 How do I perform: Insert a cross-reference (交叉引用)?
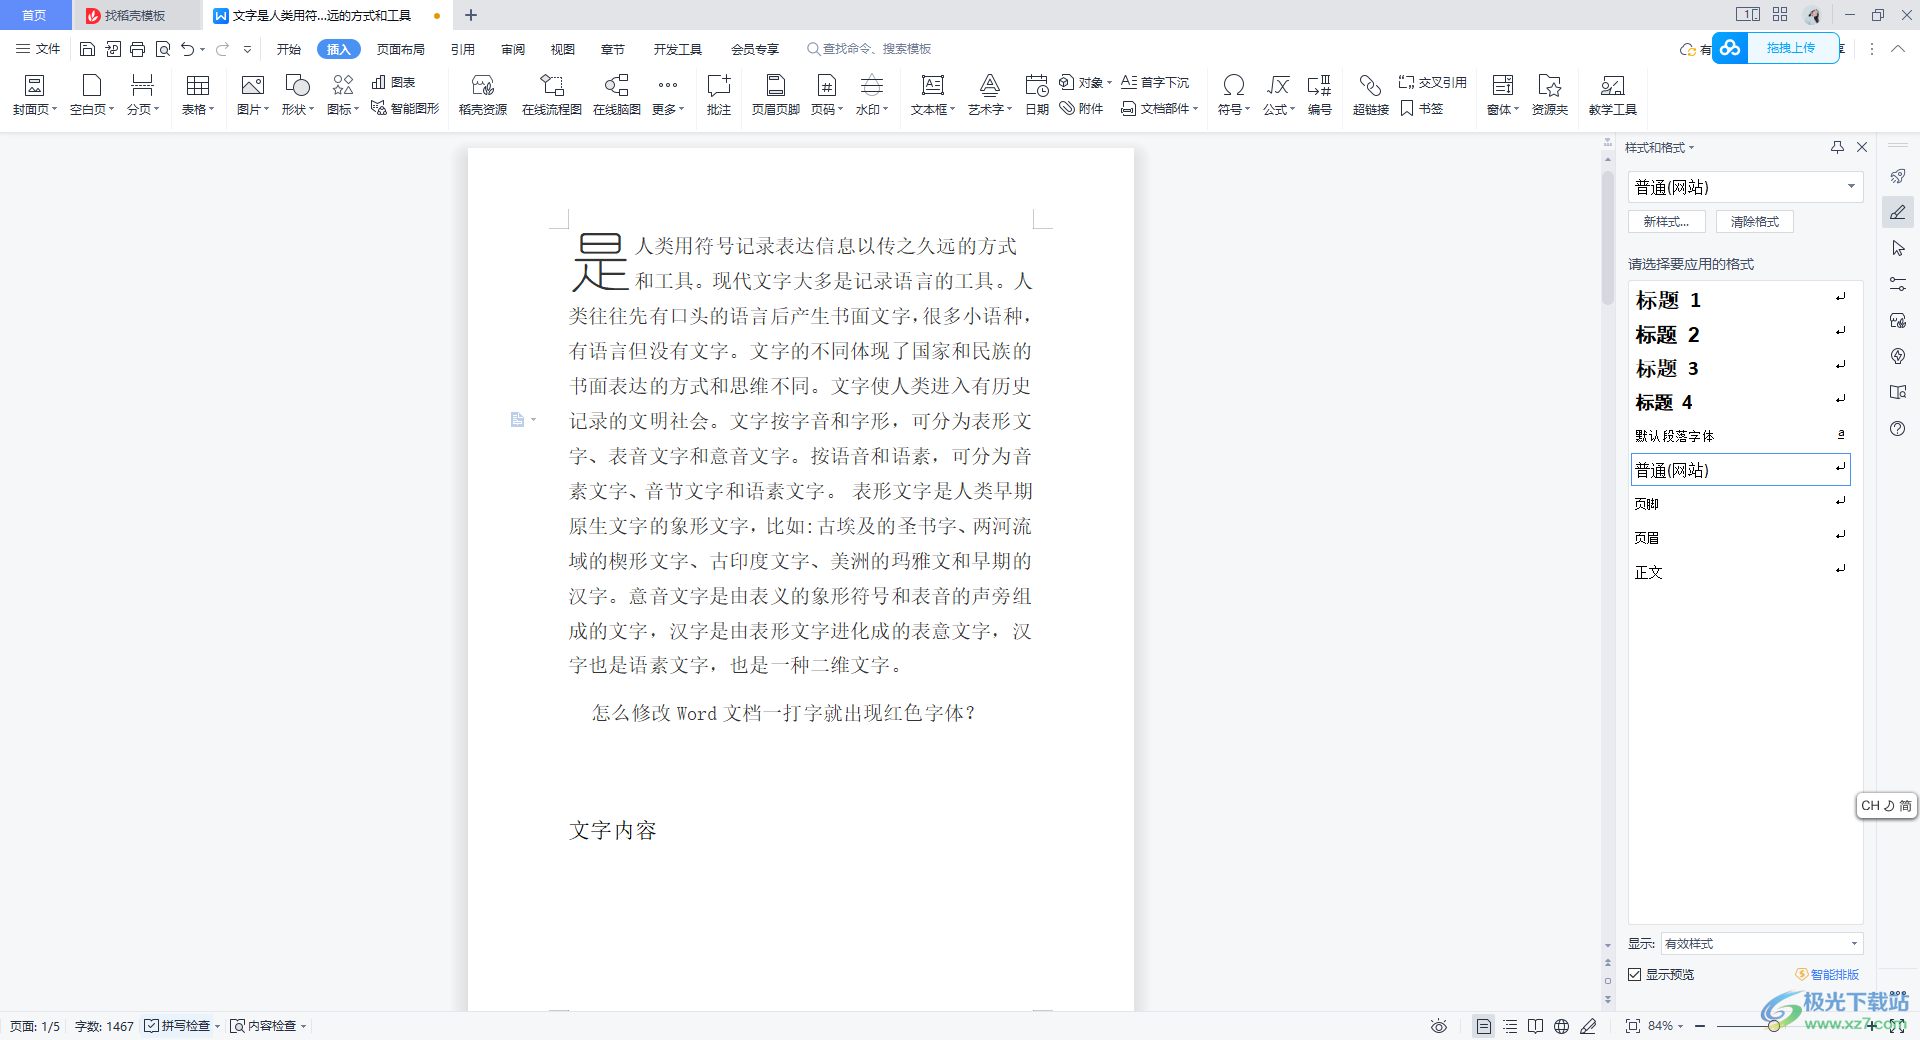point(1432,82)
